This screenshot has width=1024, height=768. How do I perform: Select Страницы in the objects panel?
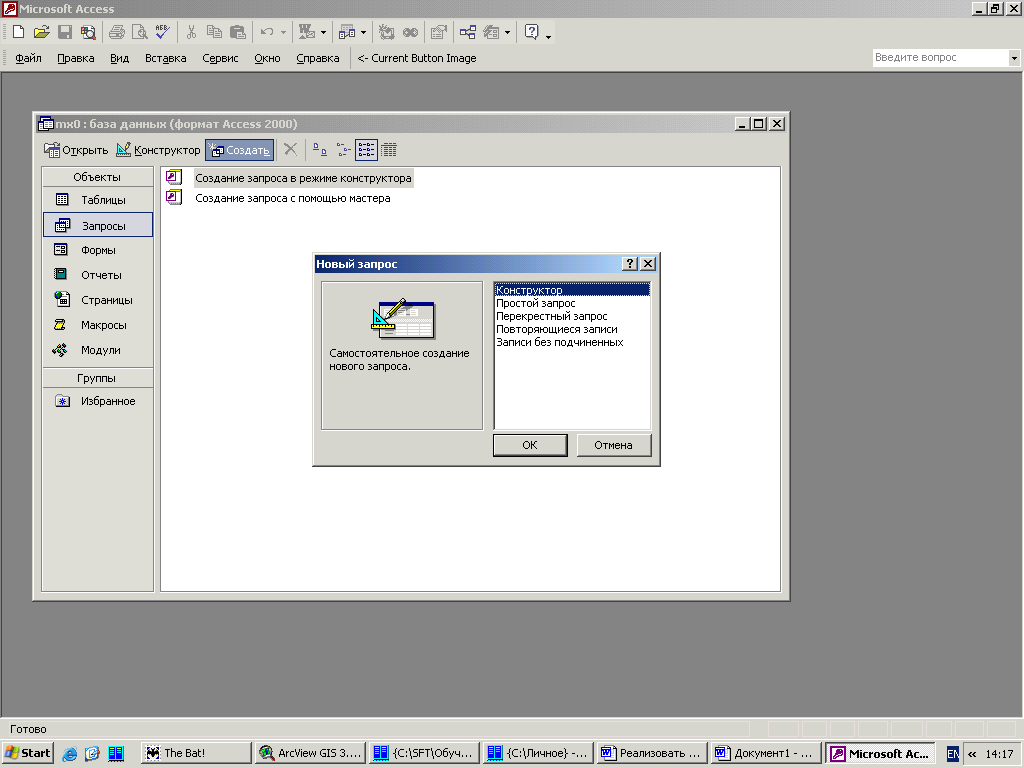97,300
